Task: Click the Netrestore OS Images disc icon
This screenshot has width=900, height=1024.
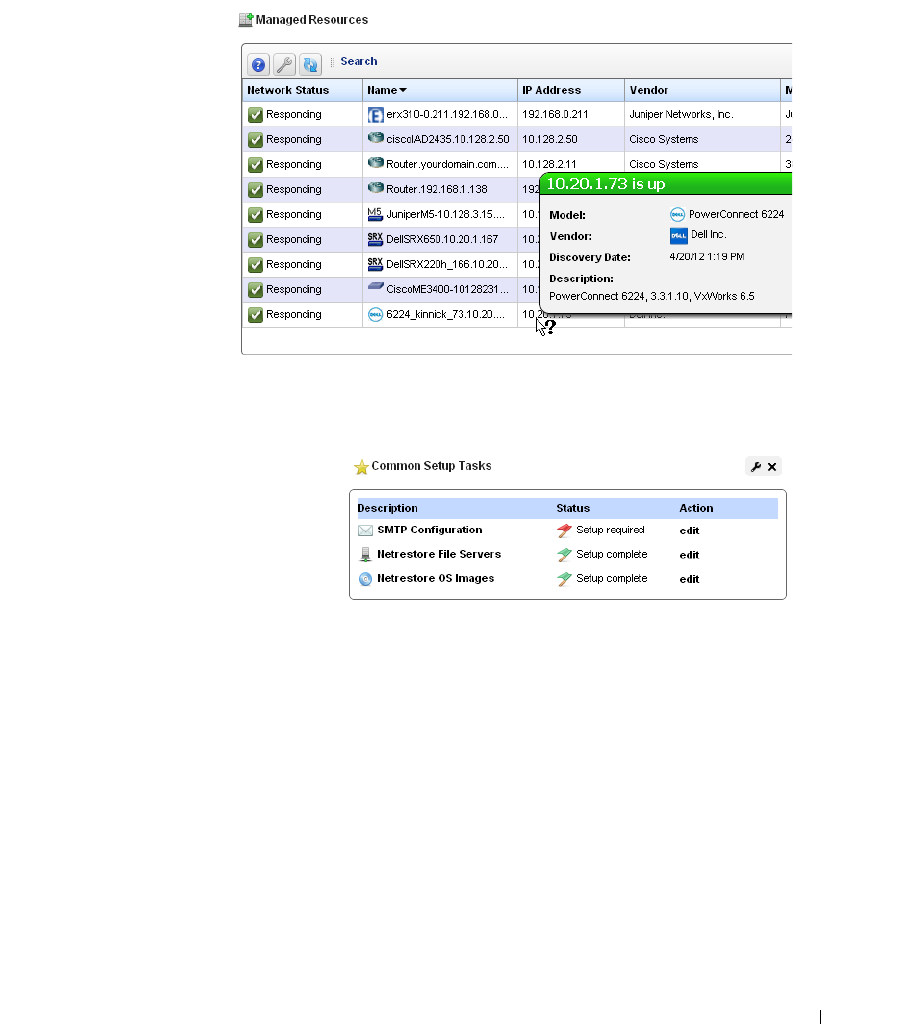Action: click(x=366, y=579)
